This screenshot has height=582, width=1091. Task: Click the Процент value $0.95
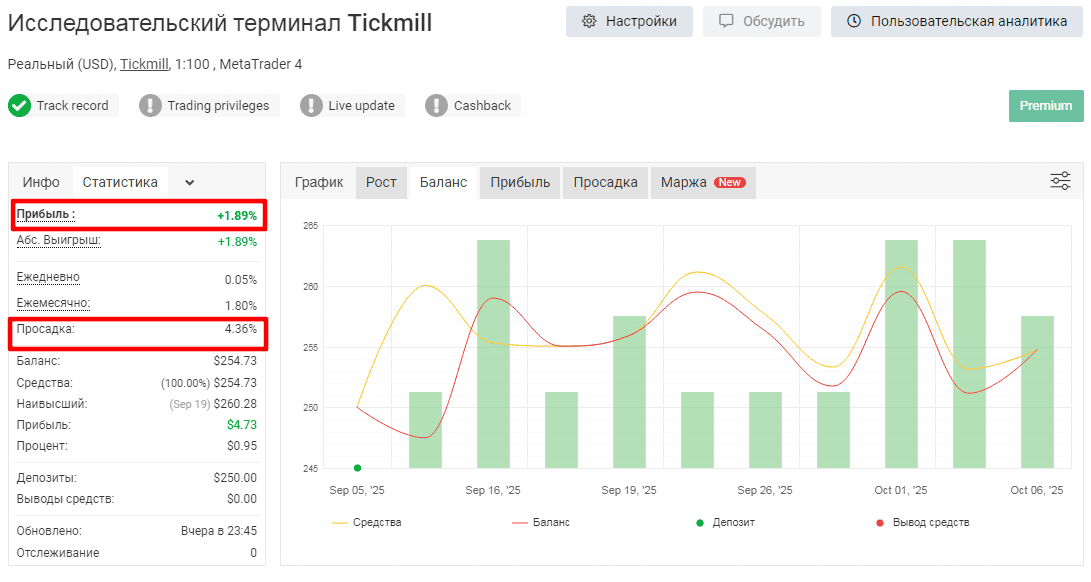241,446
